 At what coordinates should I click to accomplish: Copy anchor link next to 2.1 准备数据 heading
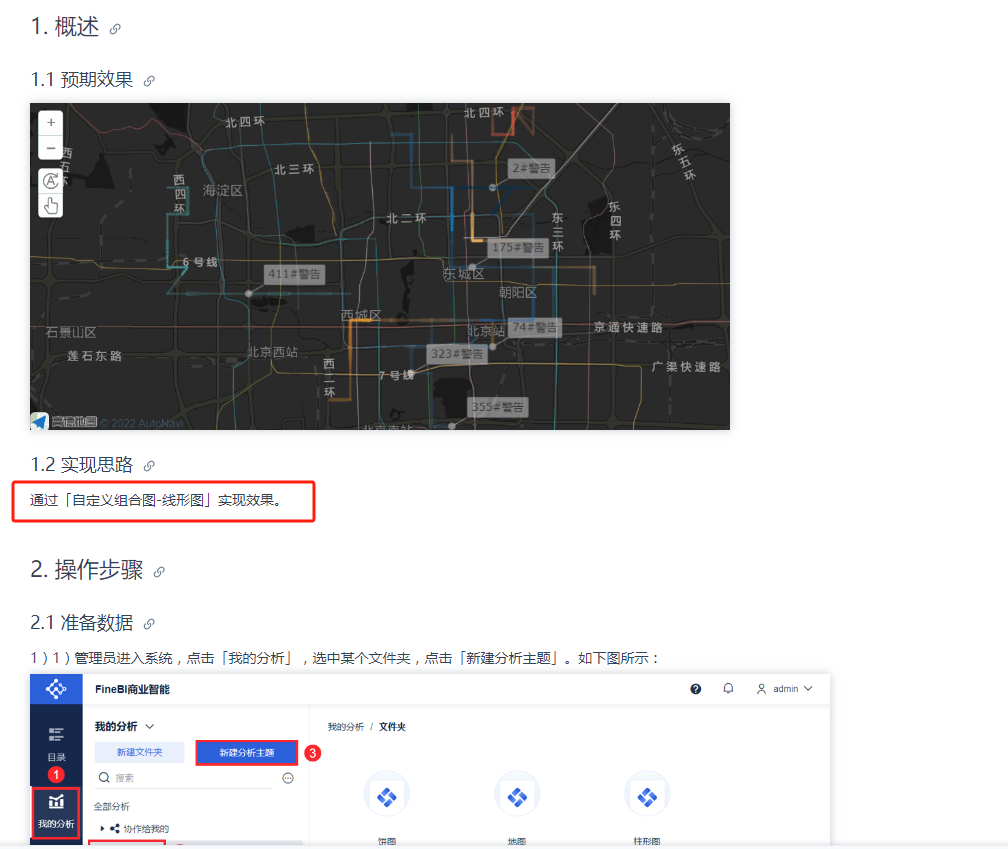click(x=149, y=624)
